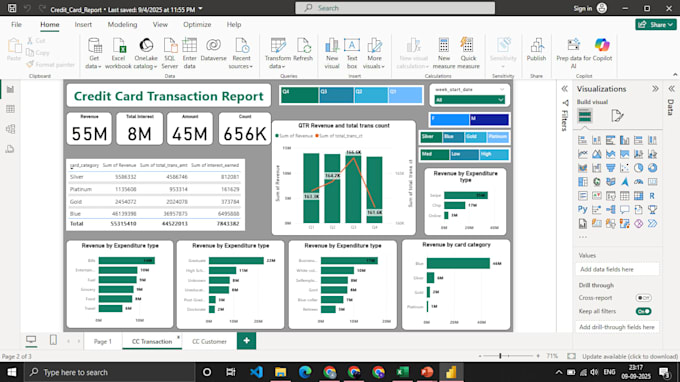Image resolution: width=680 pixels, height=382 pixels.
Task: Select the Blue card slicer tile
Action: (453, 137)
